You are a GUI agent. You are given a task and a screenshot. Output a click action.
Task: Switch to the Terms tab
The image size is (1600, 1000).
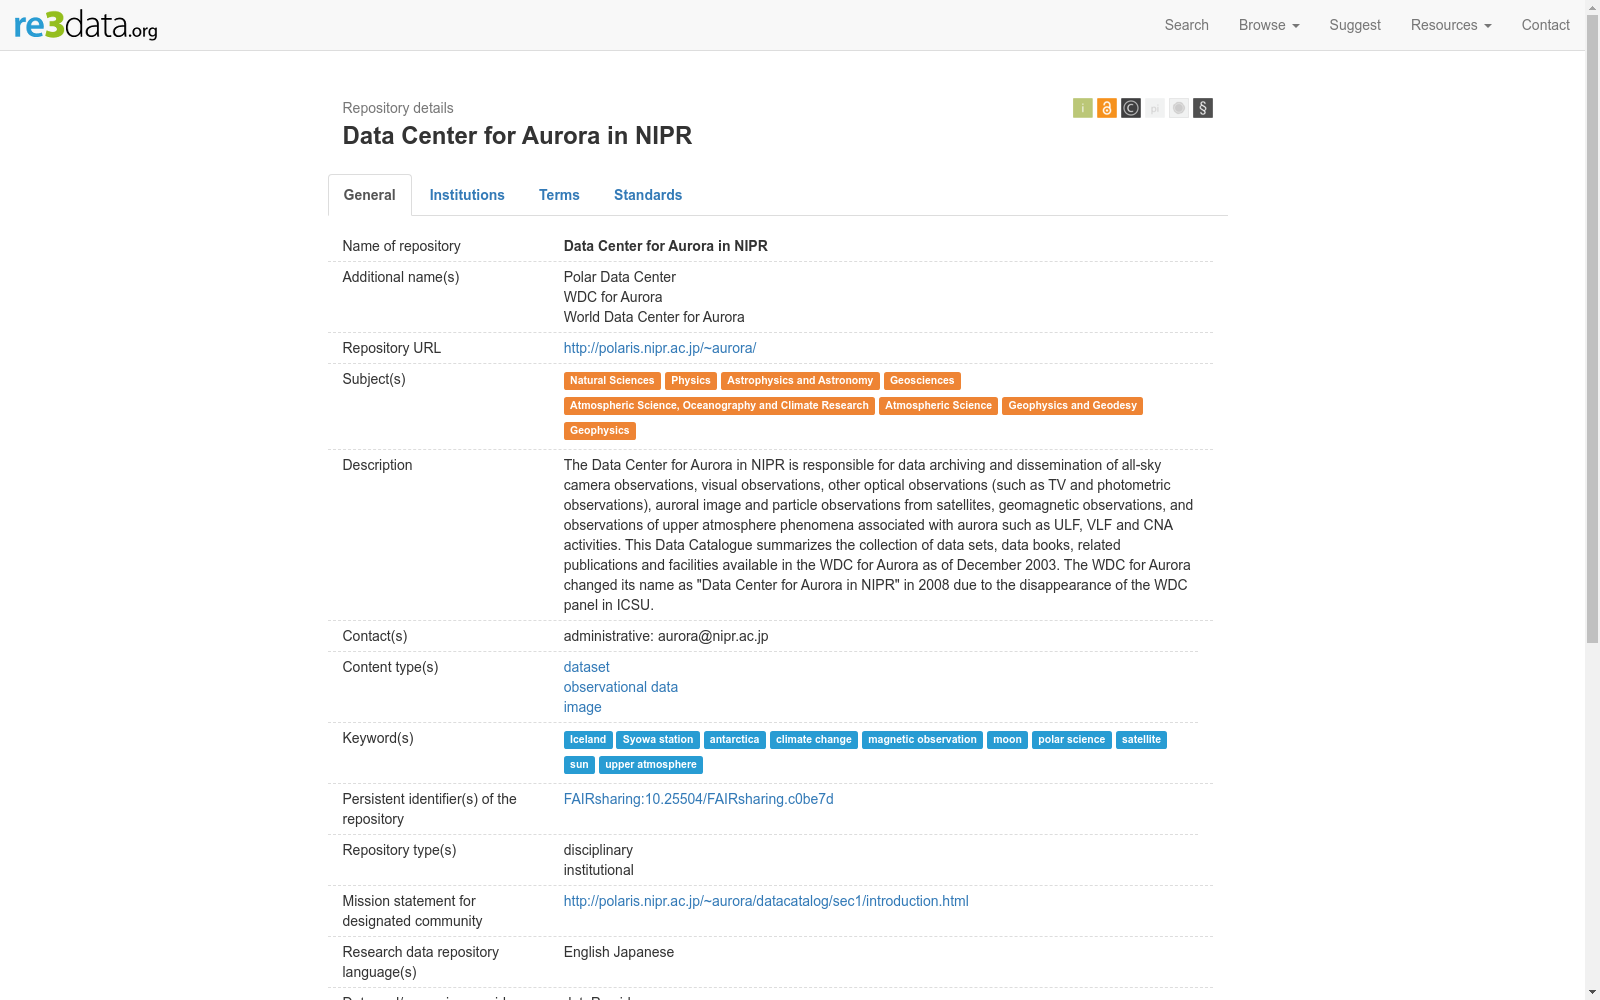tap(559, 195)
